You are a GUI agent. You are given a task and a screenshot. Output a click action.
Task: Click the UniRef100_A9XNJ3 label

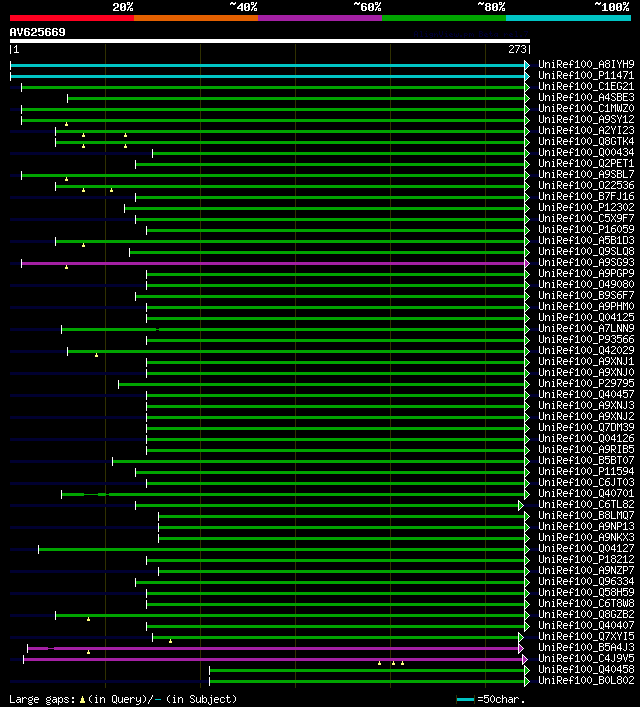pyautogui.click(x=586, y=405)
